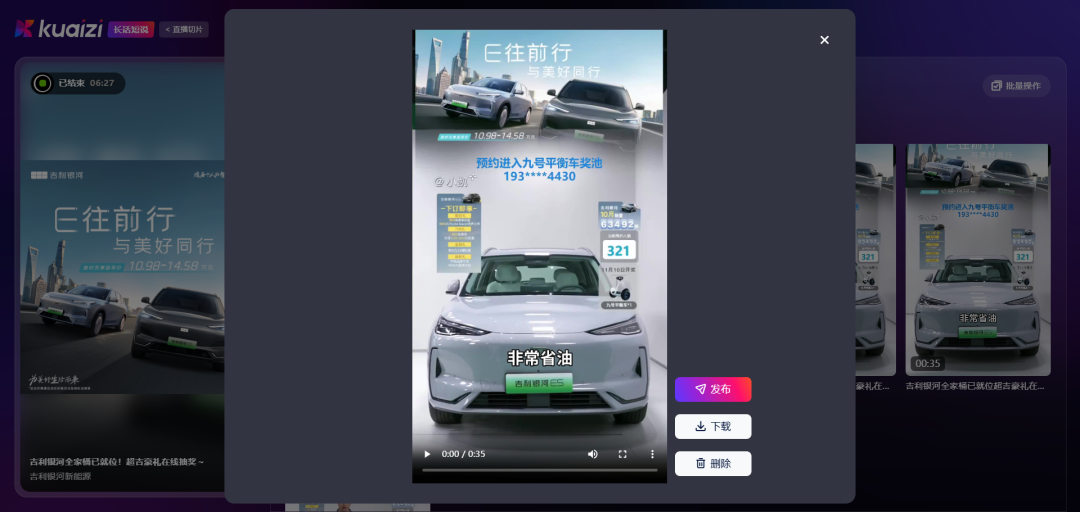
Task: Click the kuaizi logo
Action: click(x=59, y=29)
